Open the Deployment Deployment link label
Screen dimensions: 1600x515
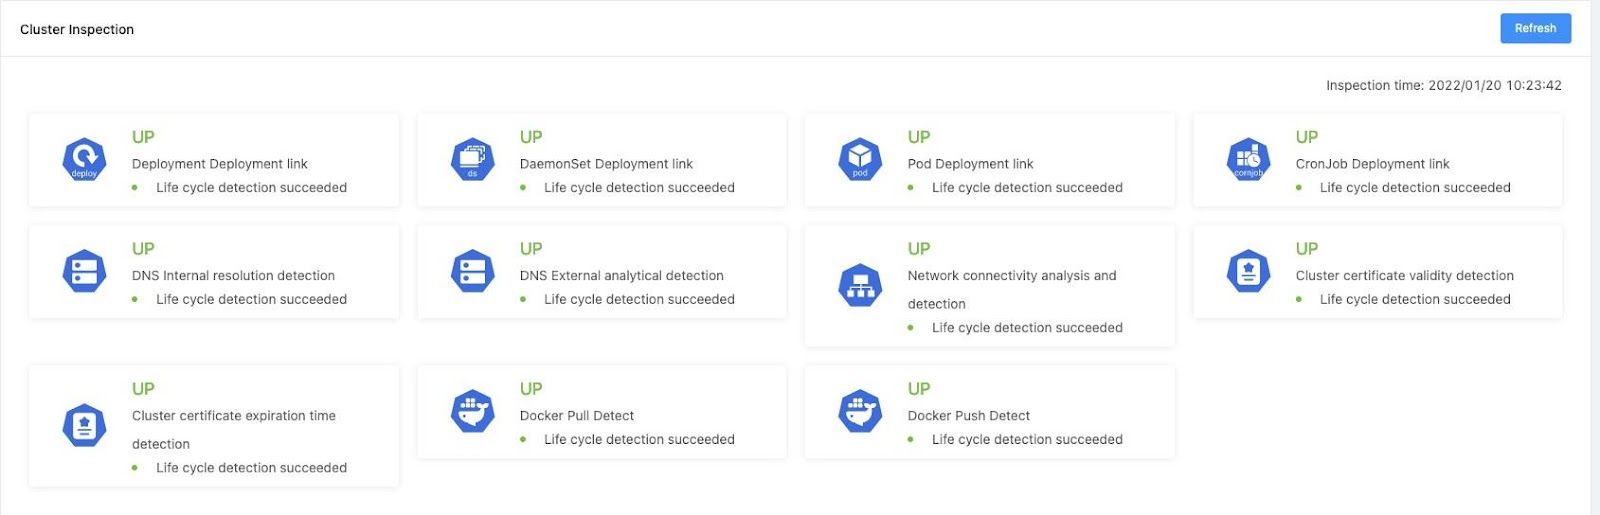coord(220,164)
